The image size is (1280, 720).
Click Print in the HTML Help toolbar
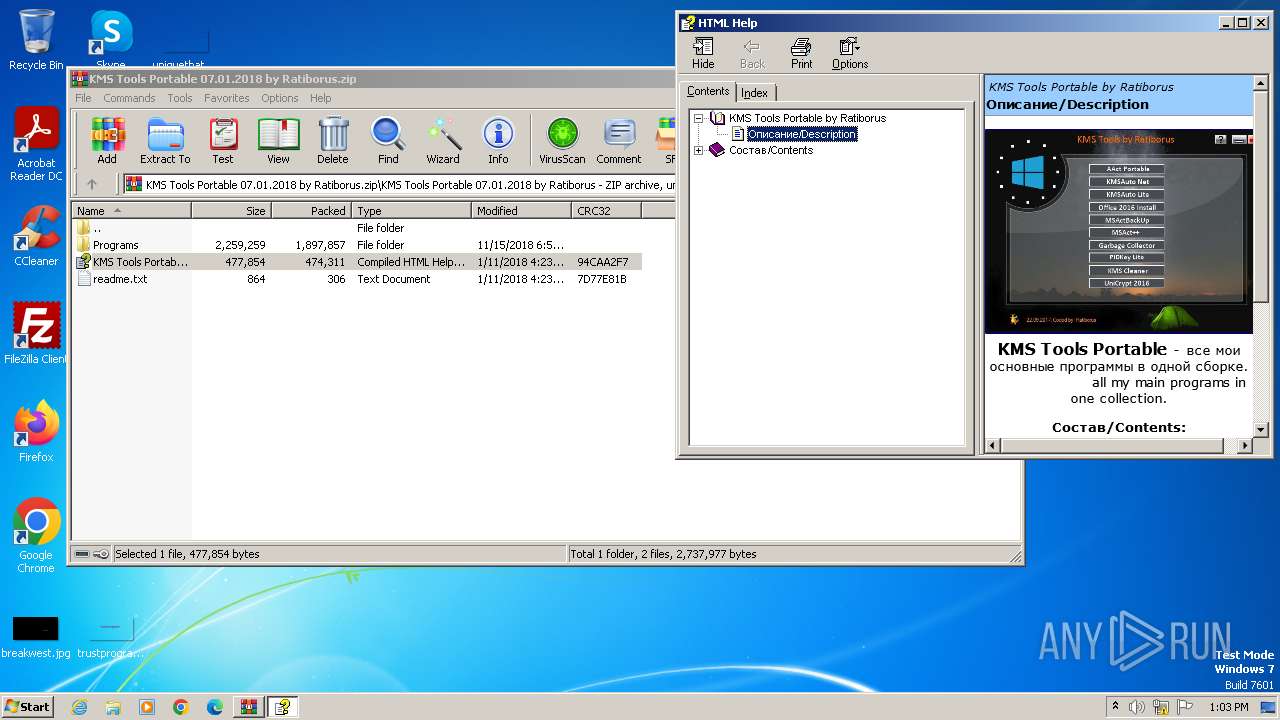click(802, 54)
